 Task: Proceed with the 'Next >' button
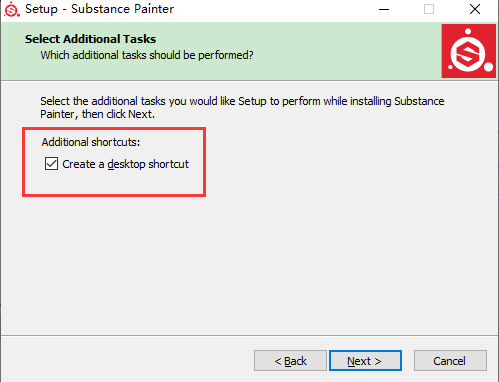[365, 361]
